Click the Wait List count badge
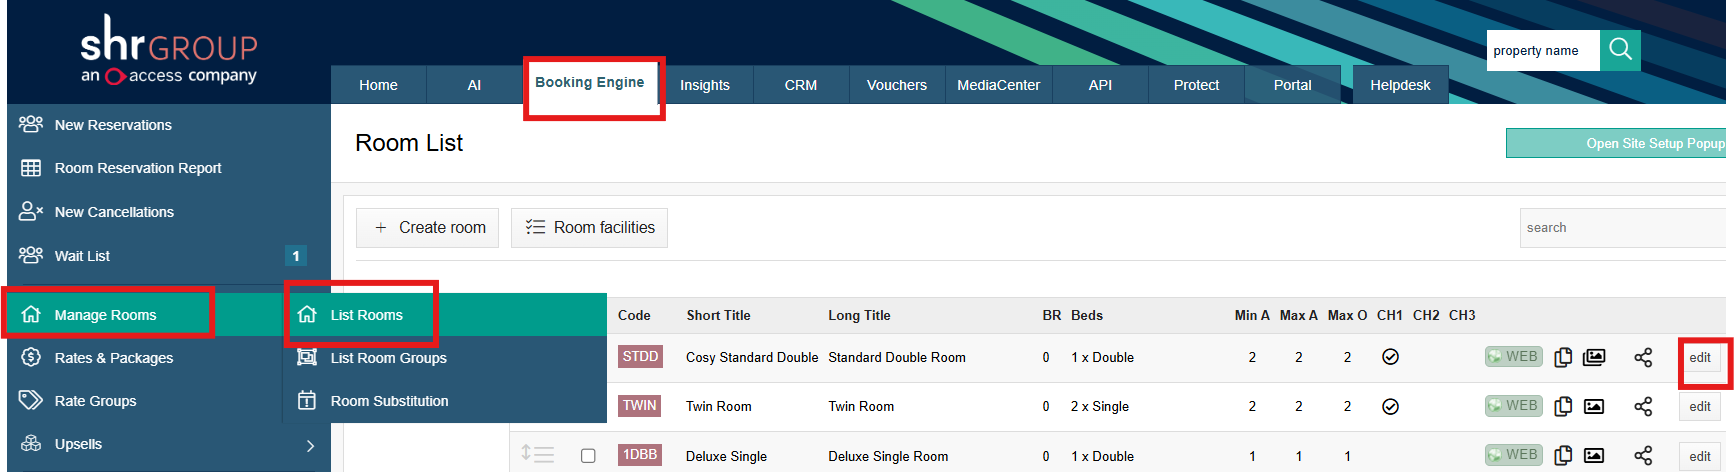The image size is (1734, 472). [x=296, y=256]
